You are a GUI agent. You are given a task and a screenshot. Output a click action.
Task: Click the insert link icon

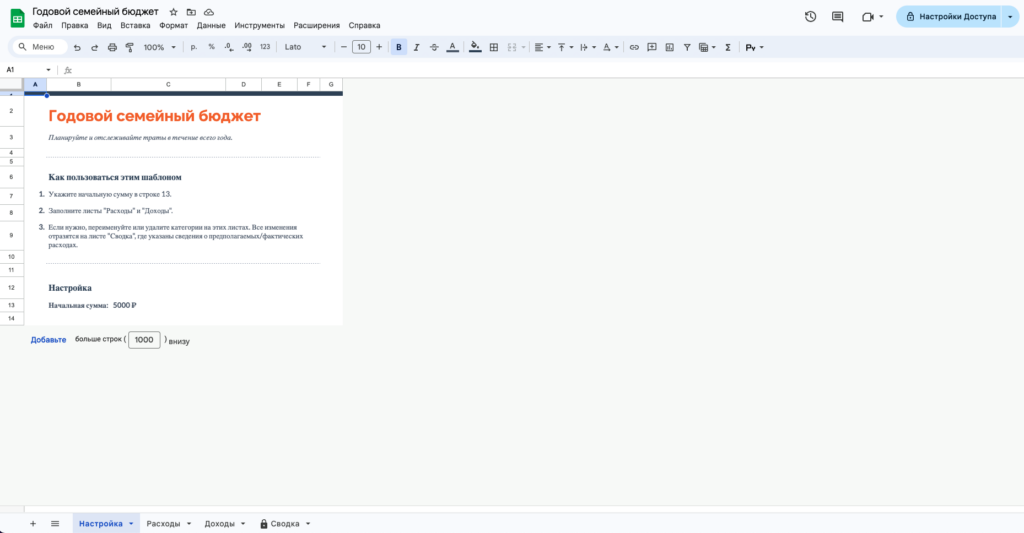[634, 47]
